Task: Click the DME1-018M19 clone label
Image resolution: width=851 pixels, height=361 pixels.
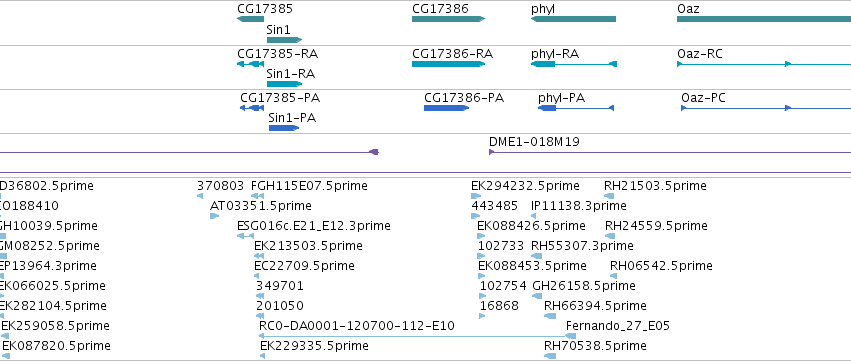Action: pyautogui.click(x=534, y=142)
